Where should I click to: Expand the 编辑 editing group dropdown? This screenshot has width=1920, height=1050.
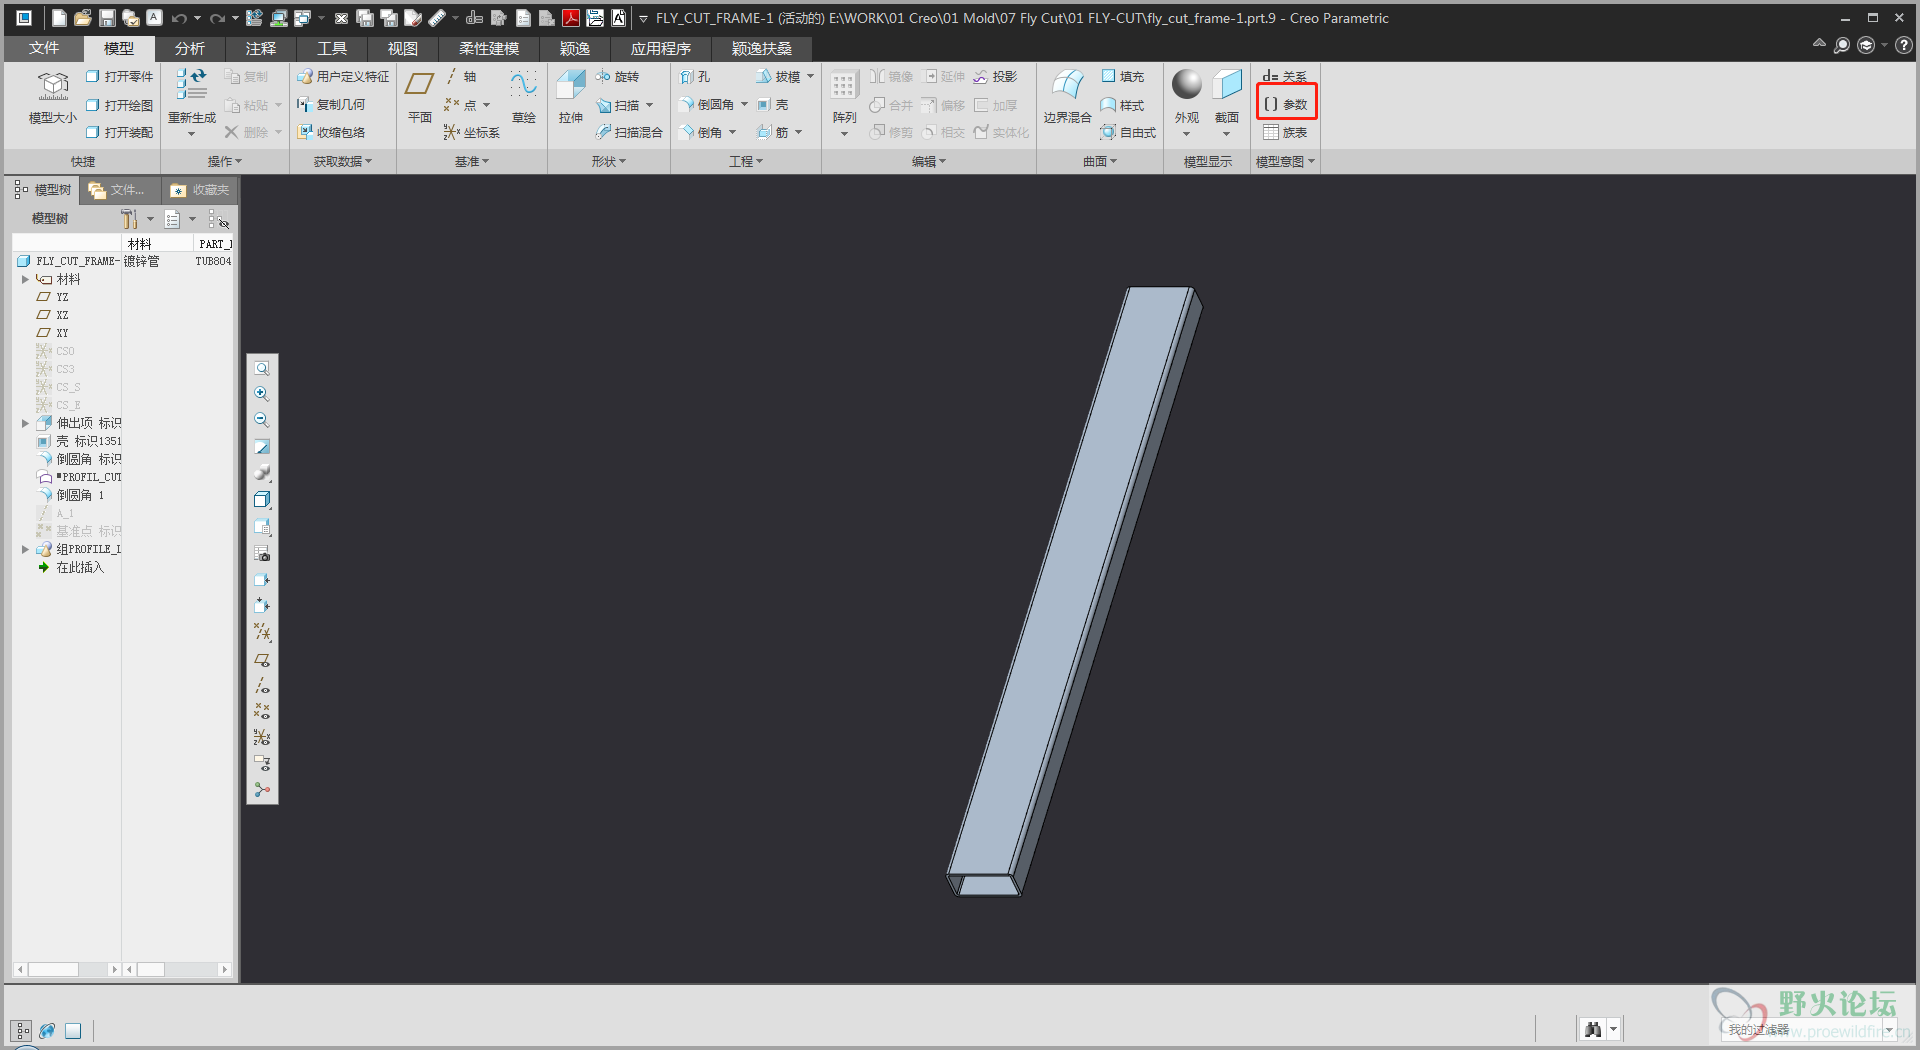[929, 161]
